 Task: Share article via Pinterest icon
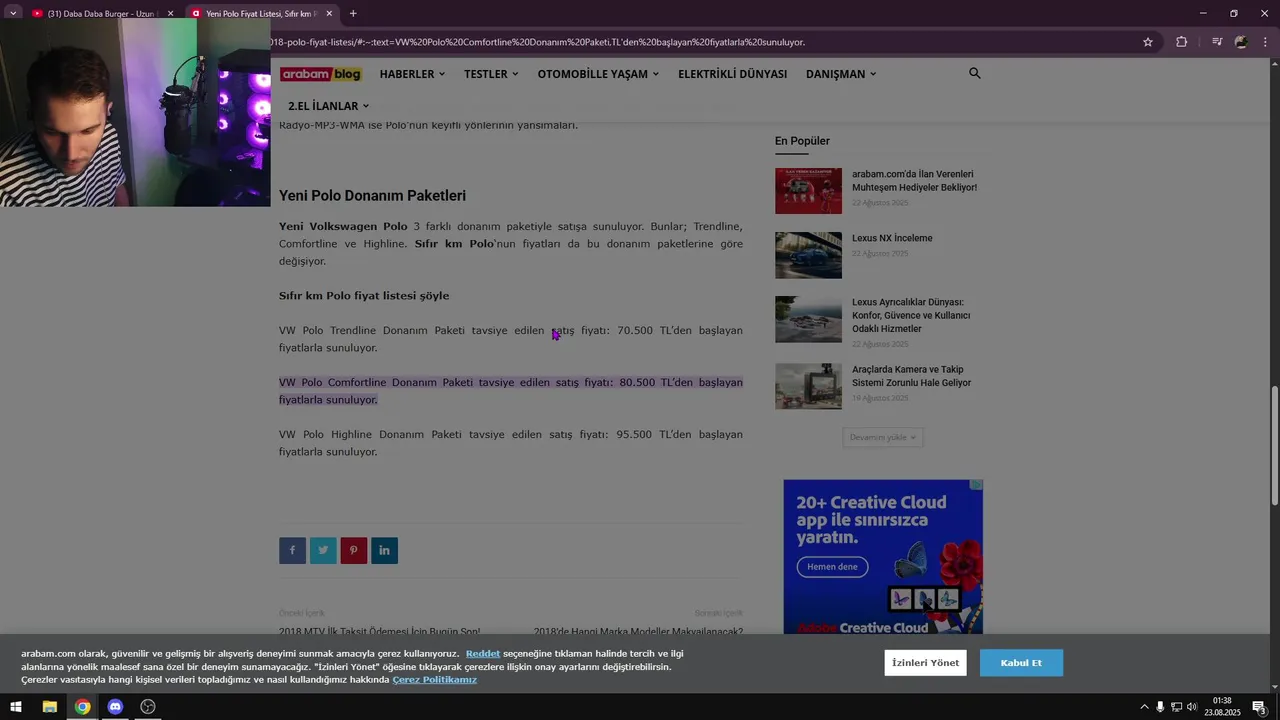353,550
